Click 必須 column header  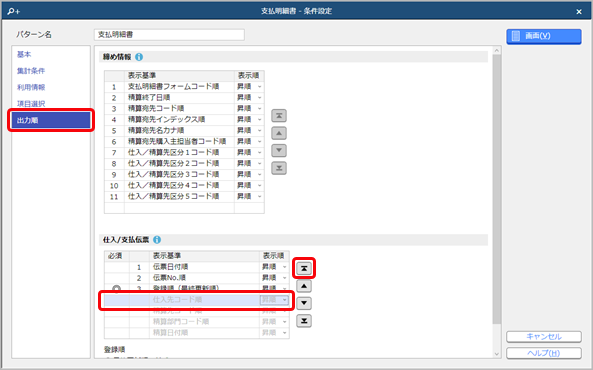point(117,256)
